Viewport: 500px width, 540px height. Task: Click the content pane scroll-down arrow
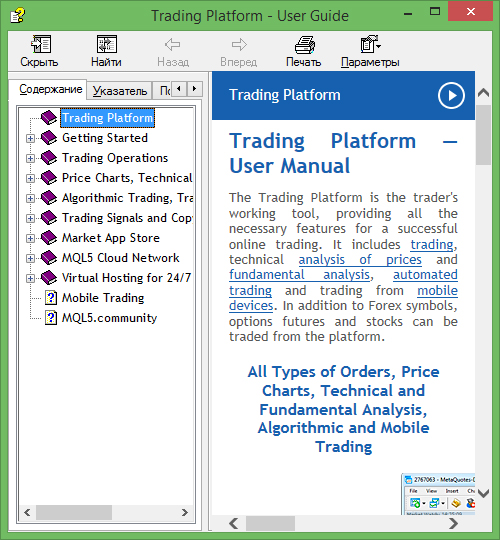click(483, 493)
